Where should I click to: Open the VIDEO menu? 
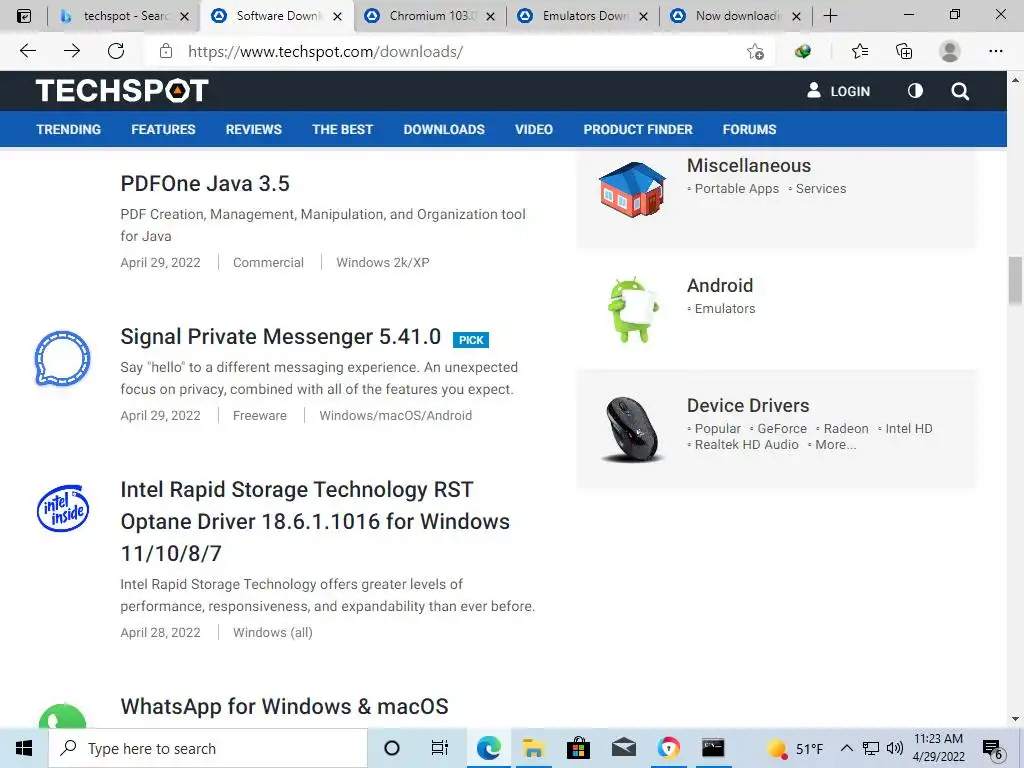[534, 129]
